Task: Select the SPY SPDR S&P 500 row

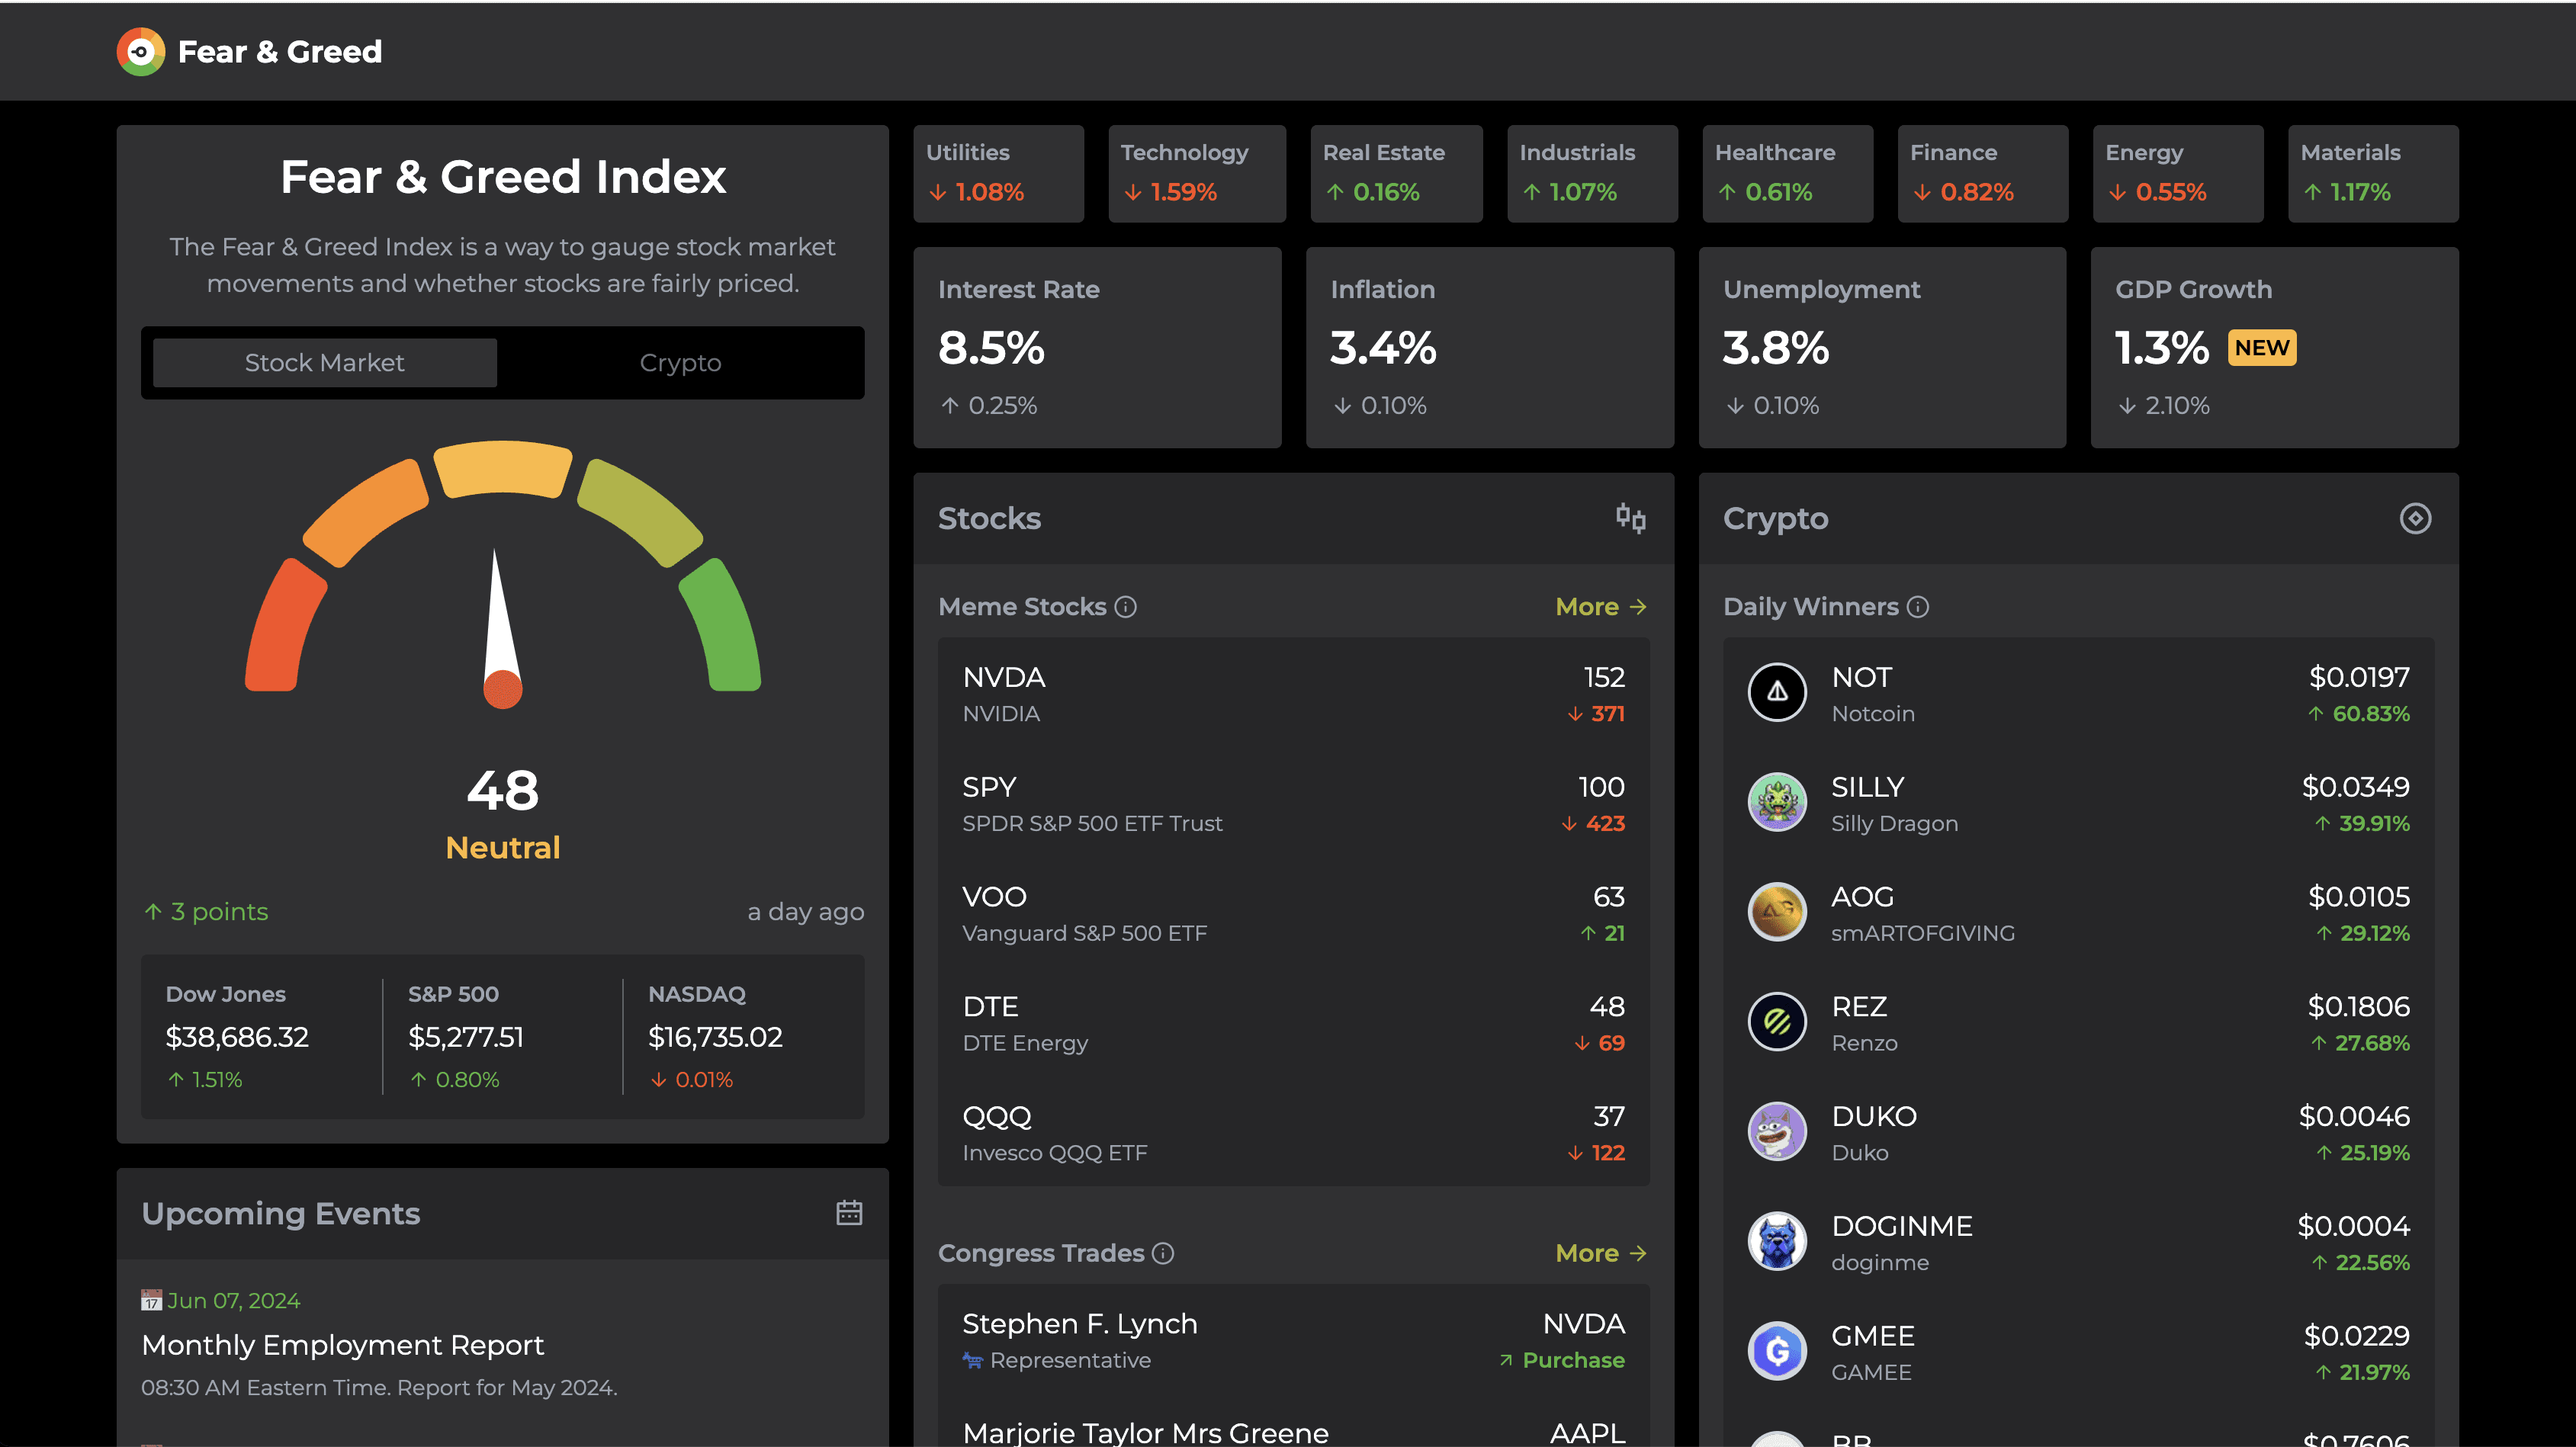Action: pyautogui.click(x=1293, y=804)
